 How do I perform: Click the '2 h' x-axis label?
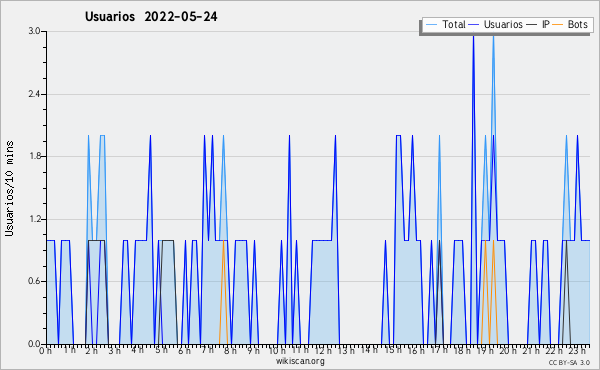[91, 350]
